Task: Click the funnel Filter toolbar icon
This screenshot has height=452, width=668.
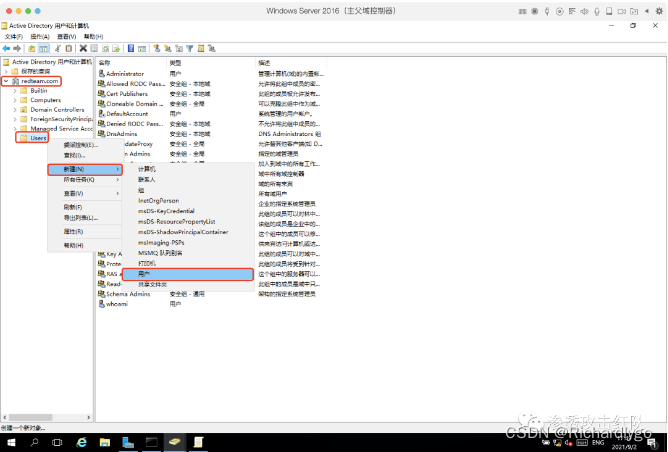Action: (190, 49)
